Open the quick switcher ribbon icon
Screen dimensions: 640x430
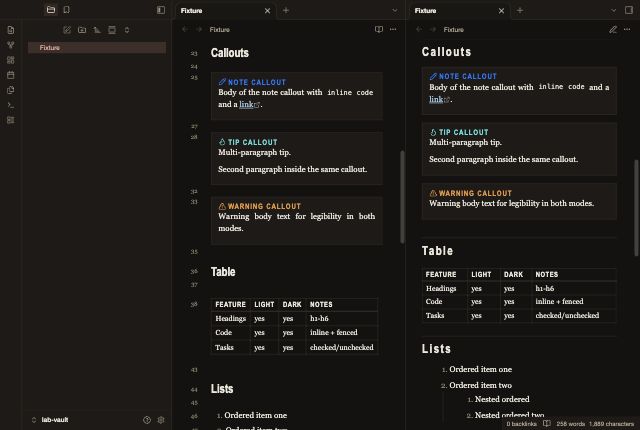[11, 30]
